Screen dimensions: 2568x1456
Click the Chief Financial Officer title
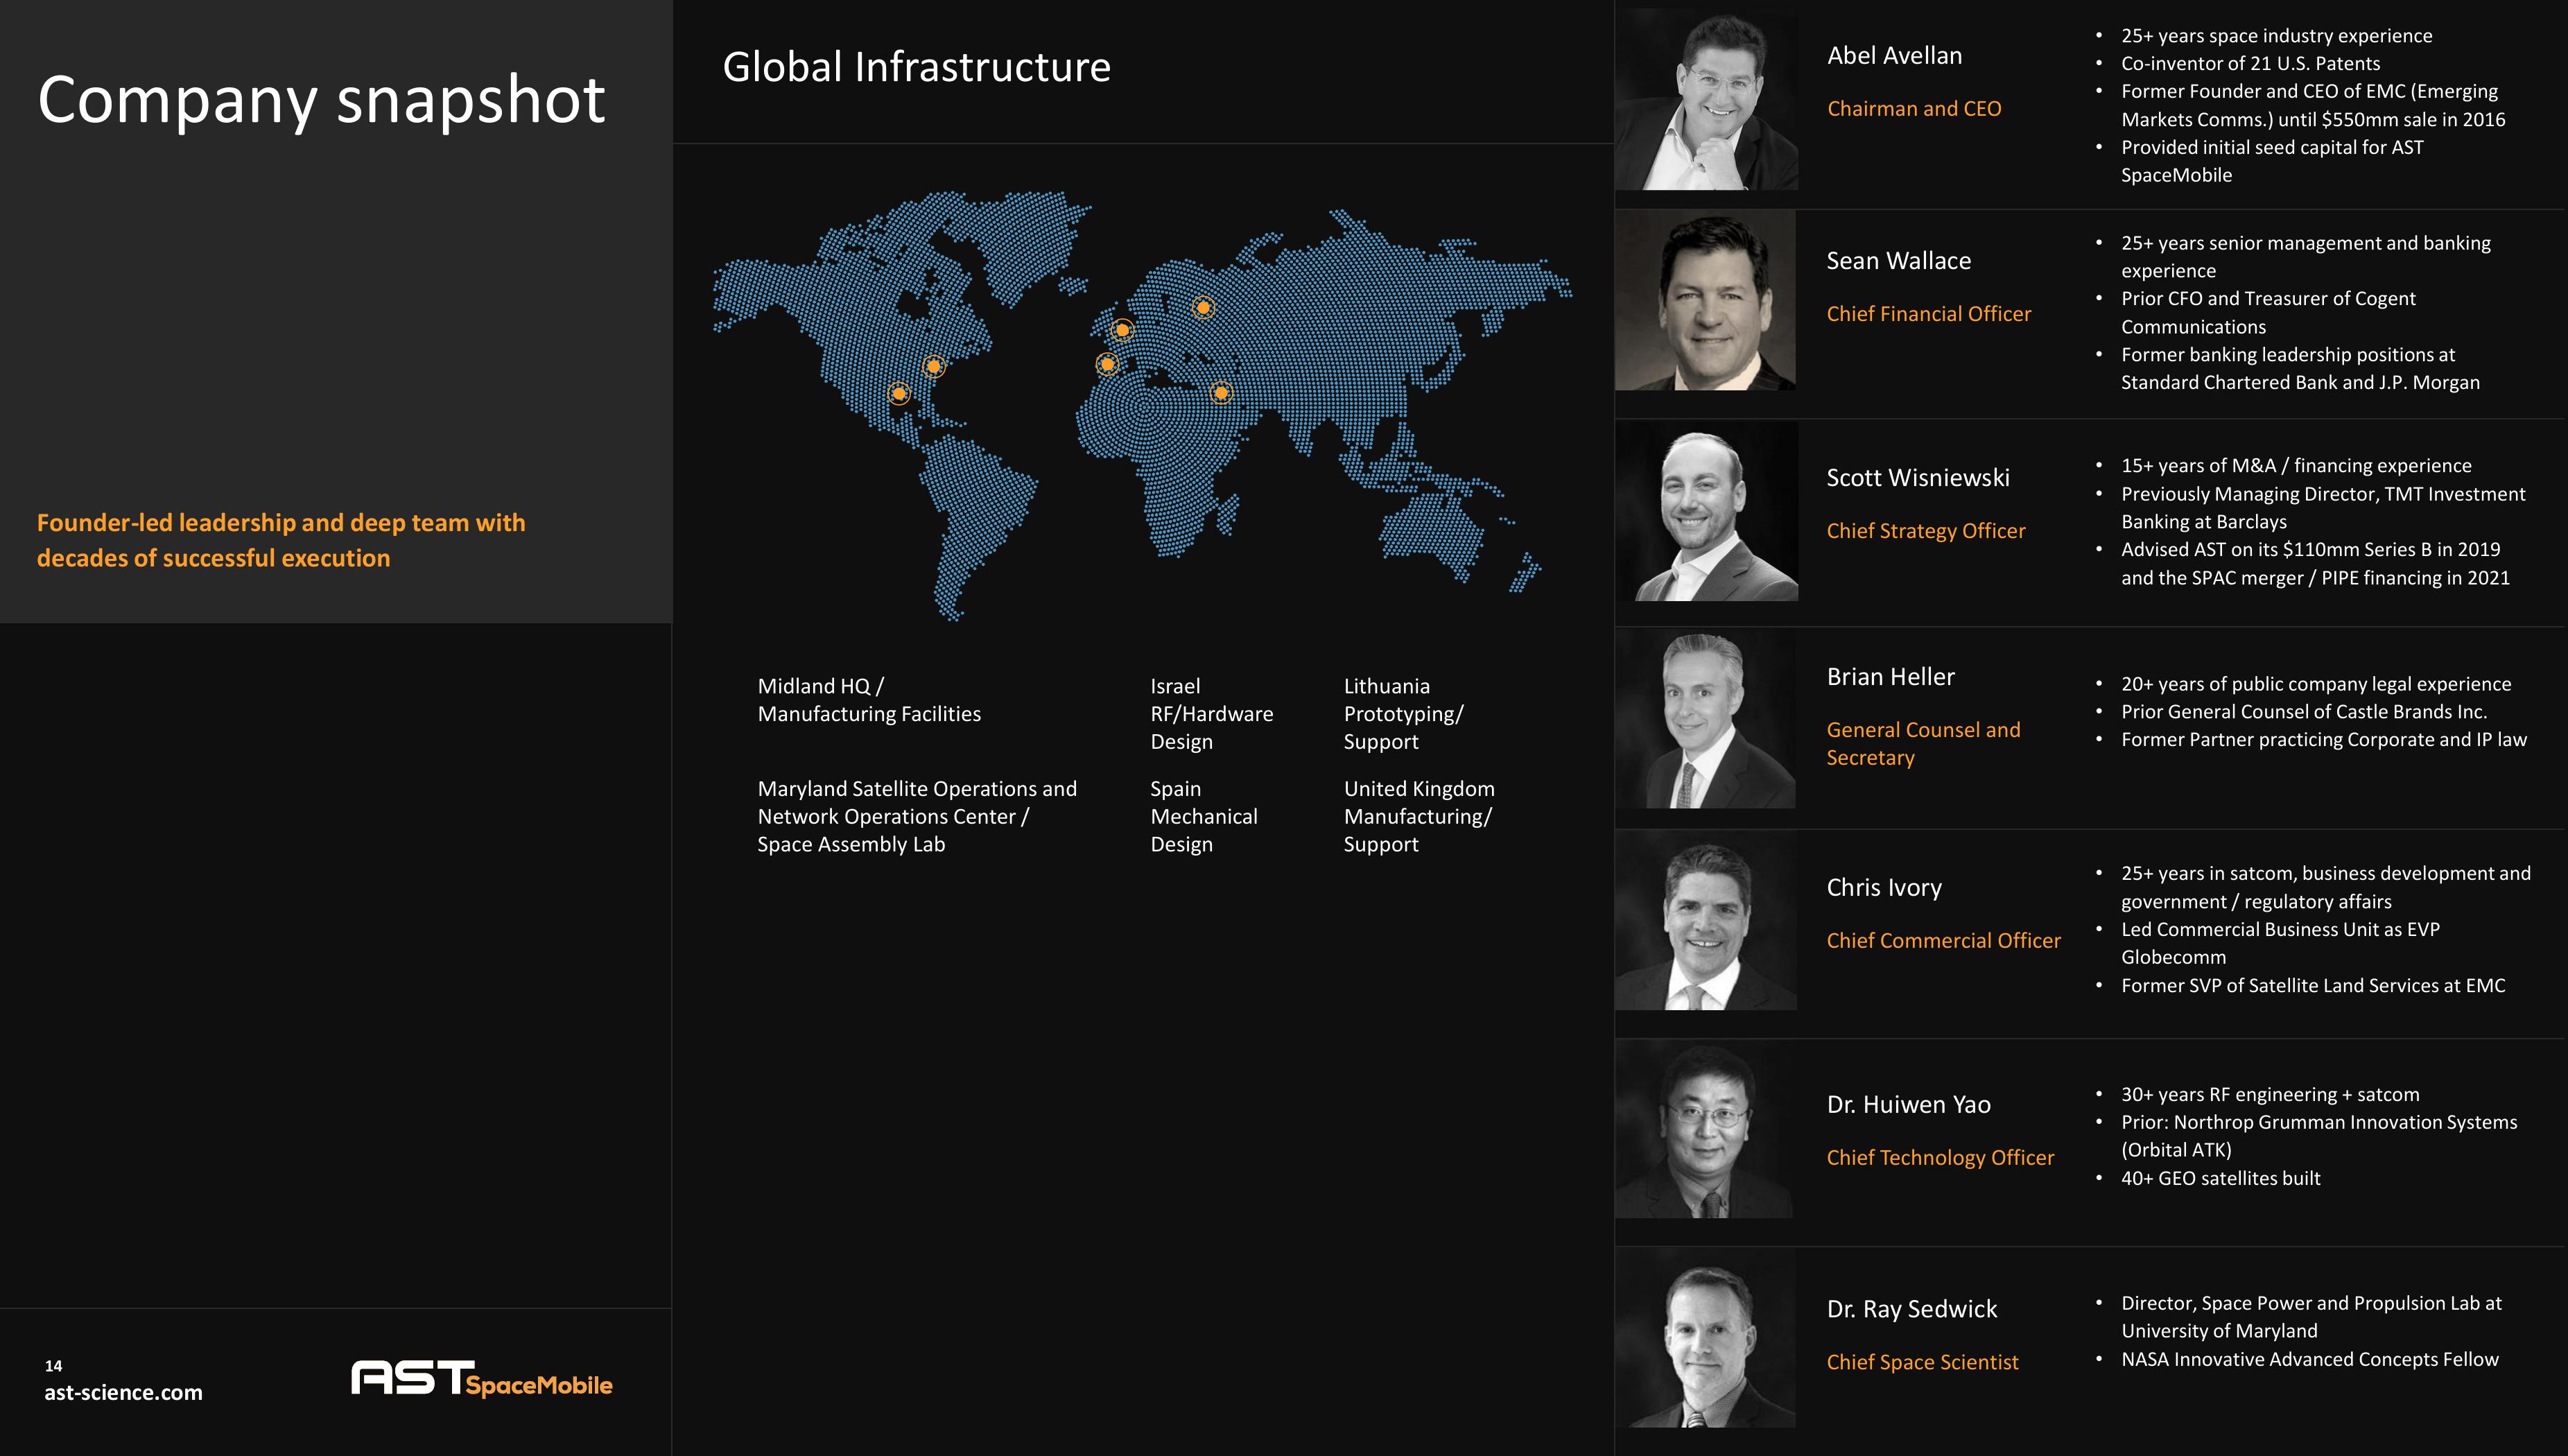coord(1928,314)
